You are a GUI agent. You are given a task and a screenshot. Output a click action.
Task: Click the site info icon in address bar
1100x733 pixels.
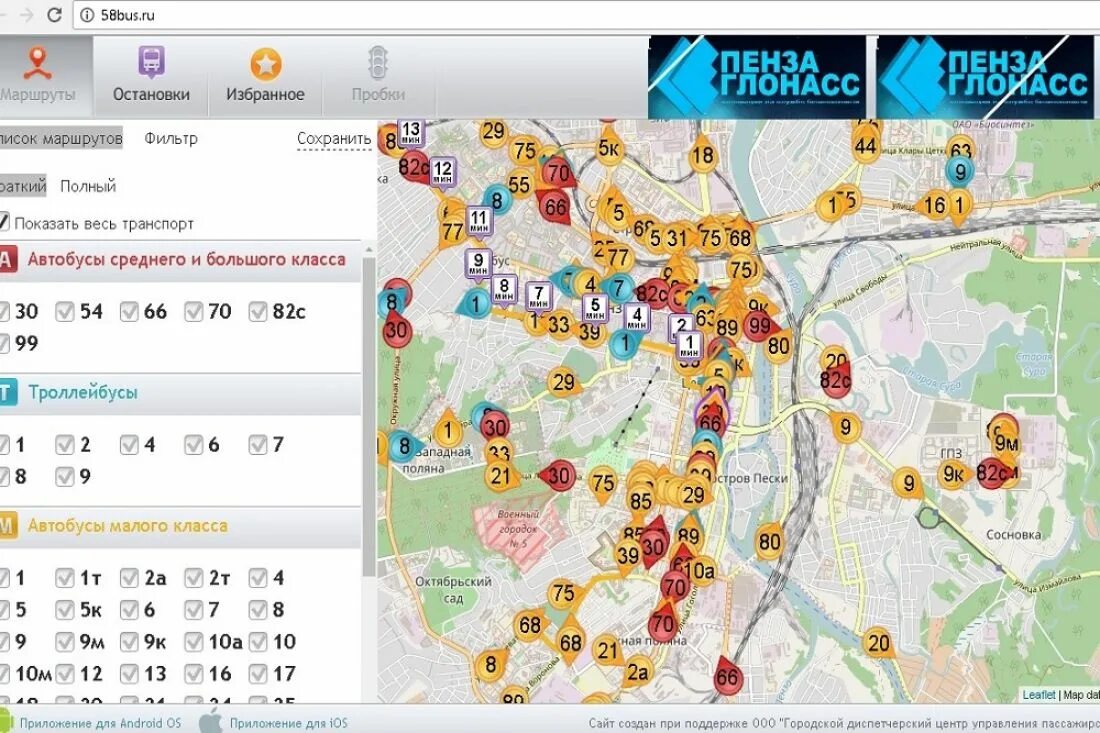click(87, 15)
